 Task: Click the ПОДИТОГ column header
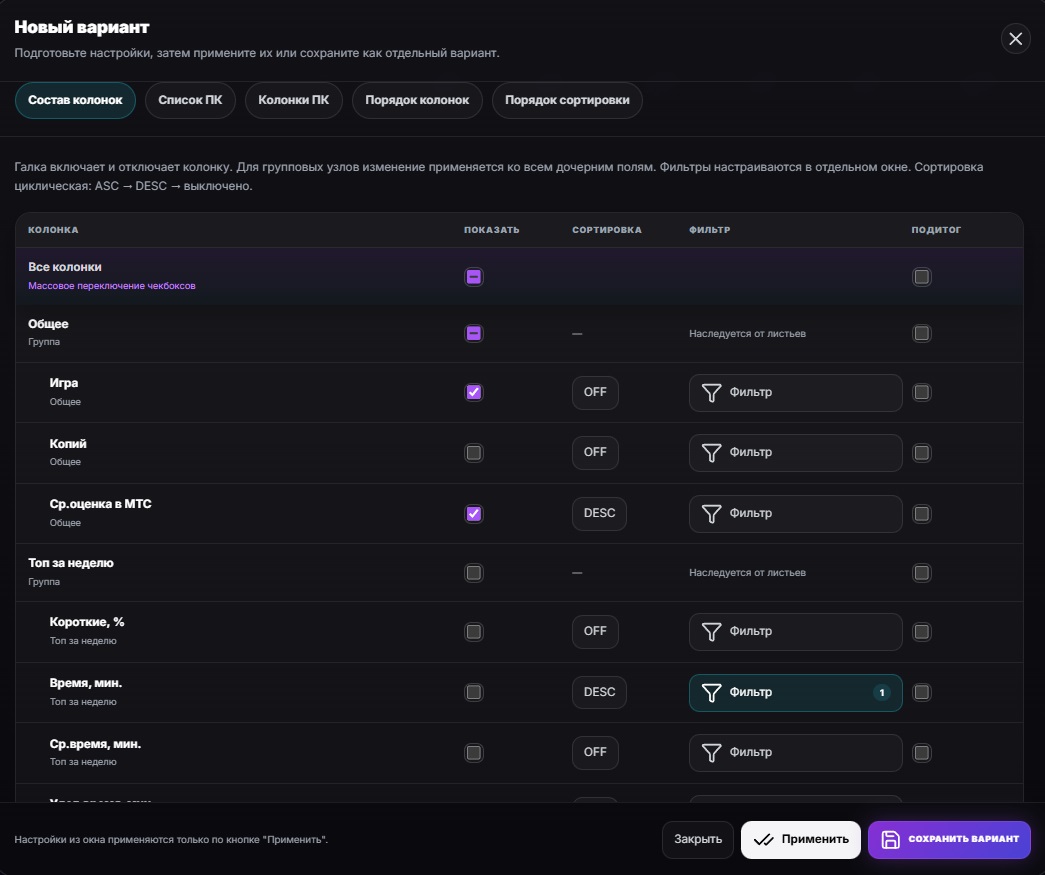936,230
